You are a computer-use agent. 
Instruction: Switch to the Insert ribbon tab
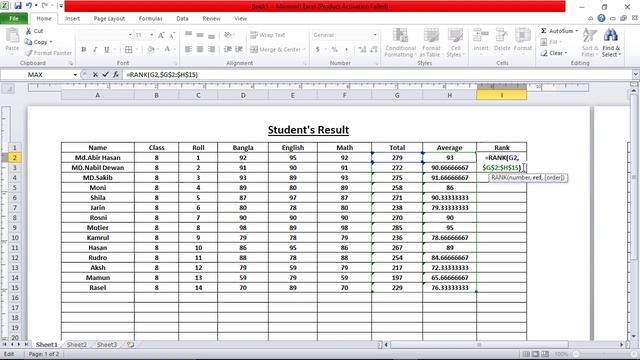[x=72, y=18]
